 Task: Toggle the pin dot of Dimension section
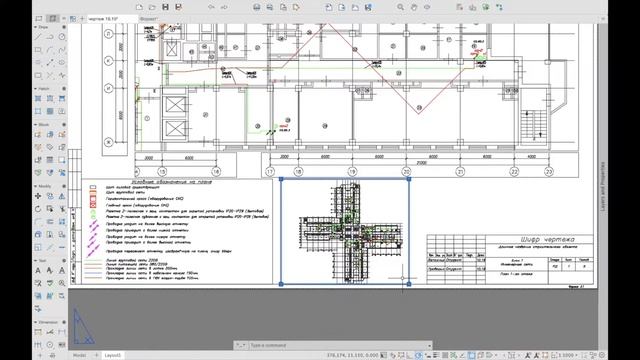tap(64, 322)
